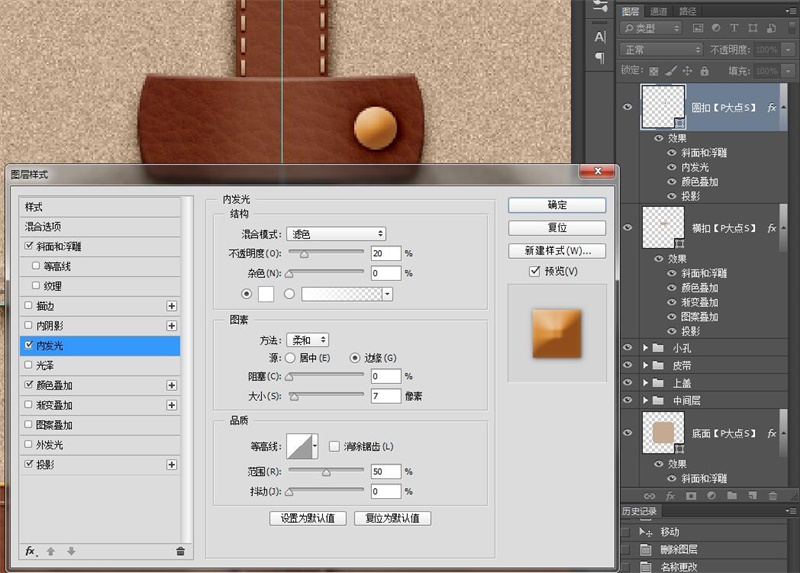Hide the 圆扣 layer with eye icon
This screenshot has width=800, height=573.
pos(628,107)
